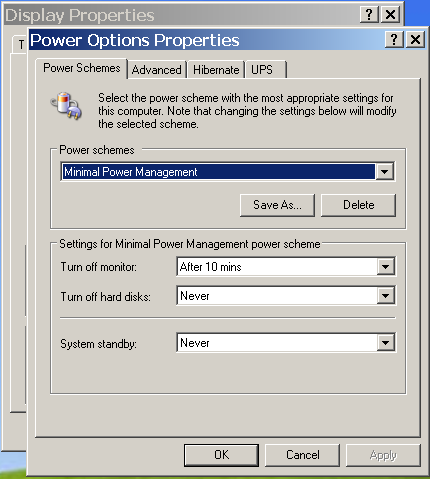Click the Delete scheme button

pos(359,205)
